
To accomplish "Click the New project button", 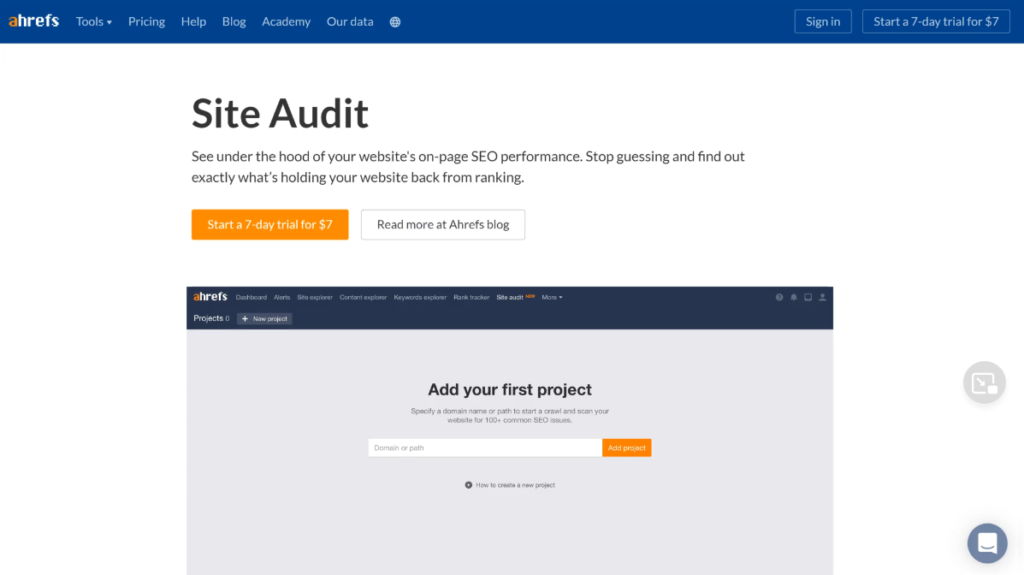I will coord(264,319).
